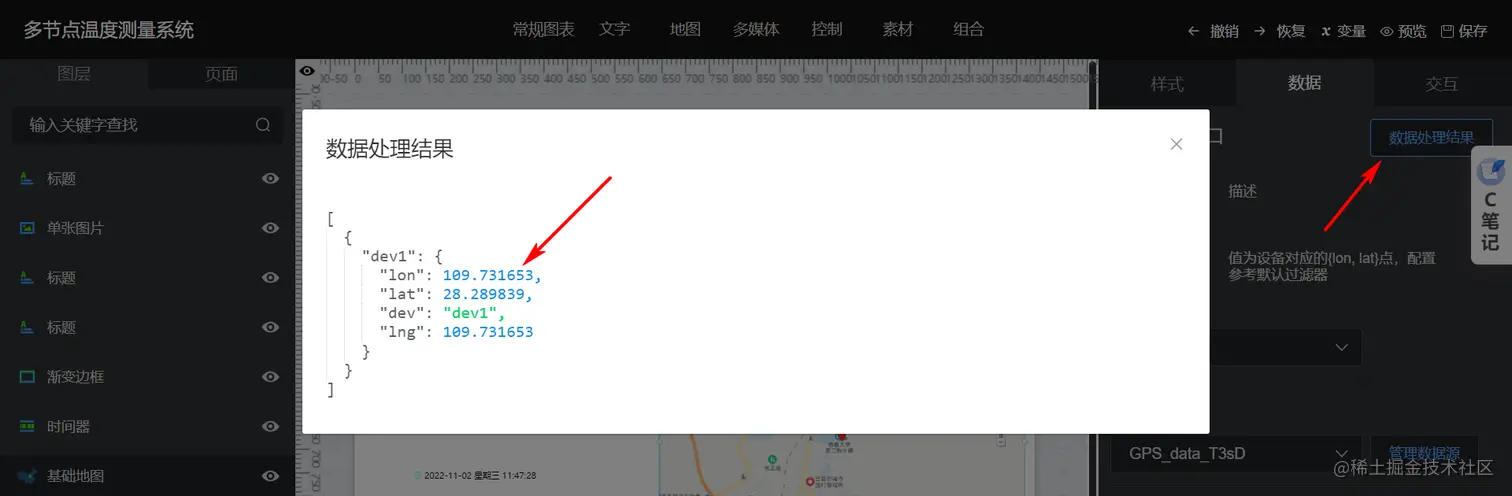Screen dimensions: 1512x496
Task: Click search magnifier icon in layer panel
Action: (x=263, y=125)
